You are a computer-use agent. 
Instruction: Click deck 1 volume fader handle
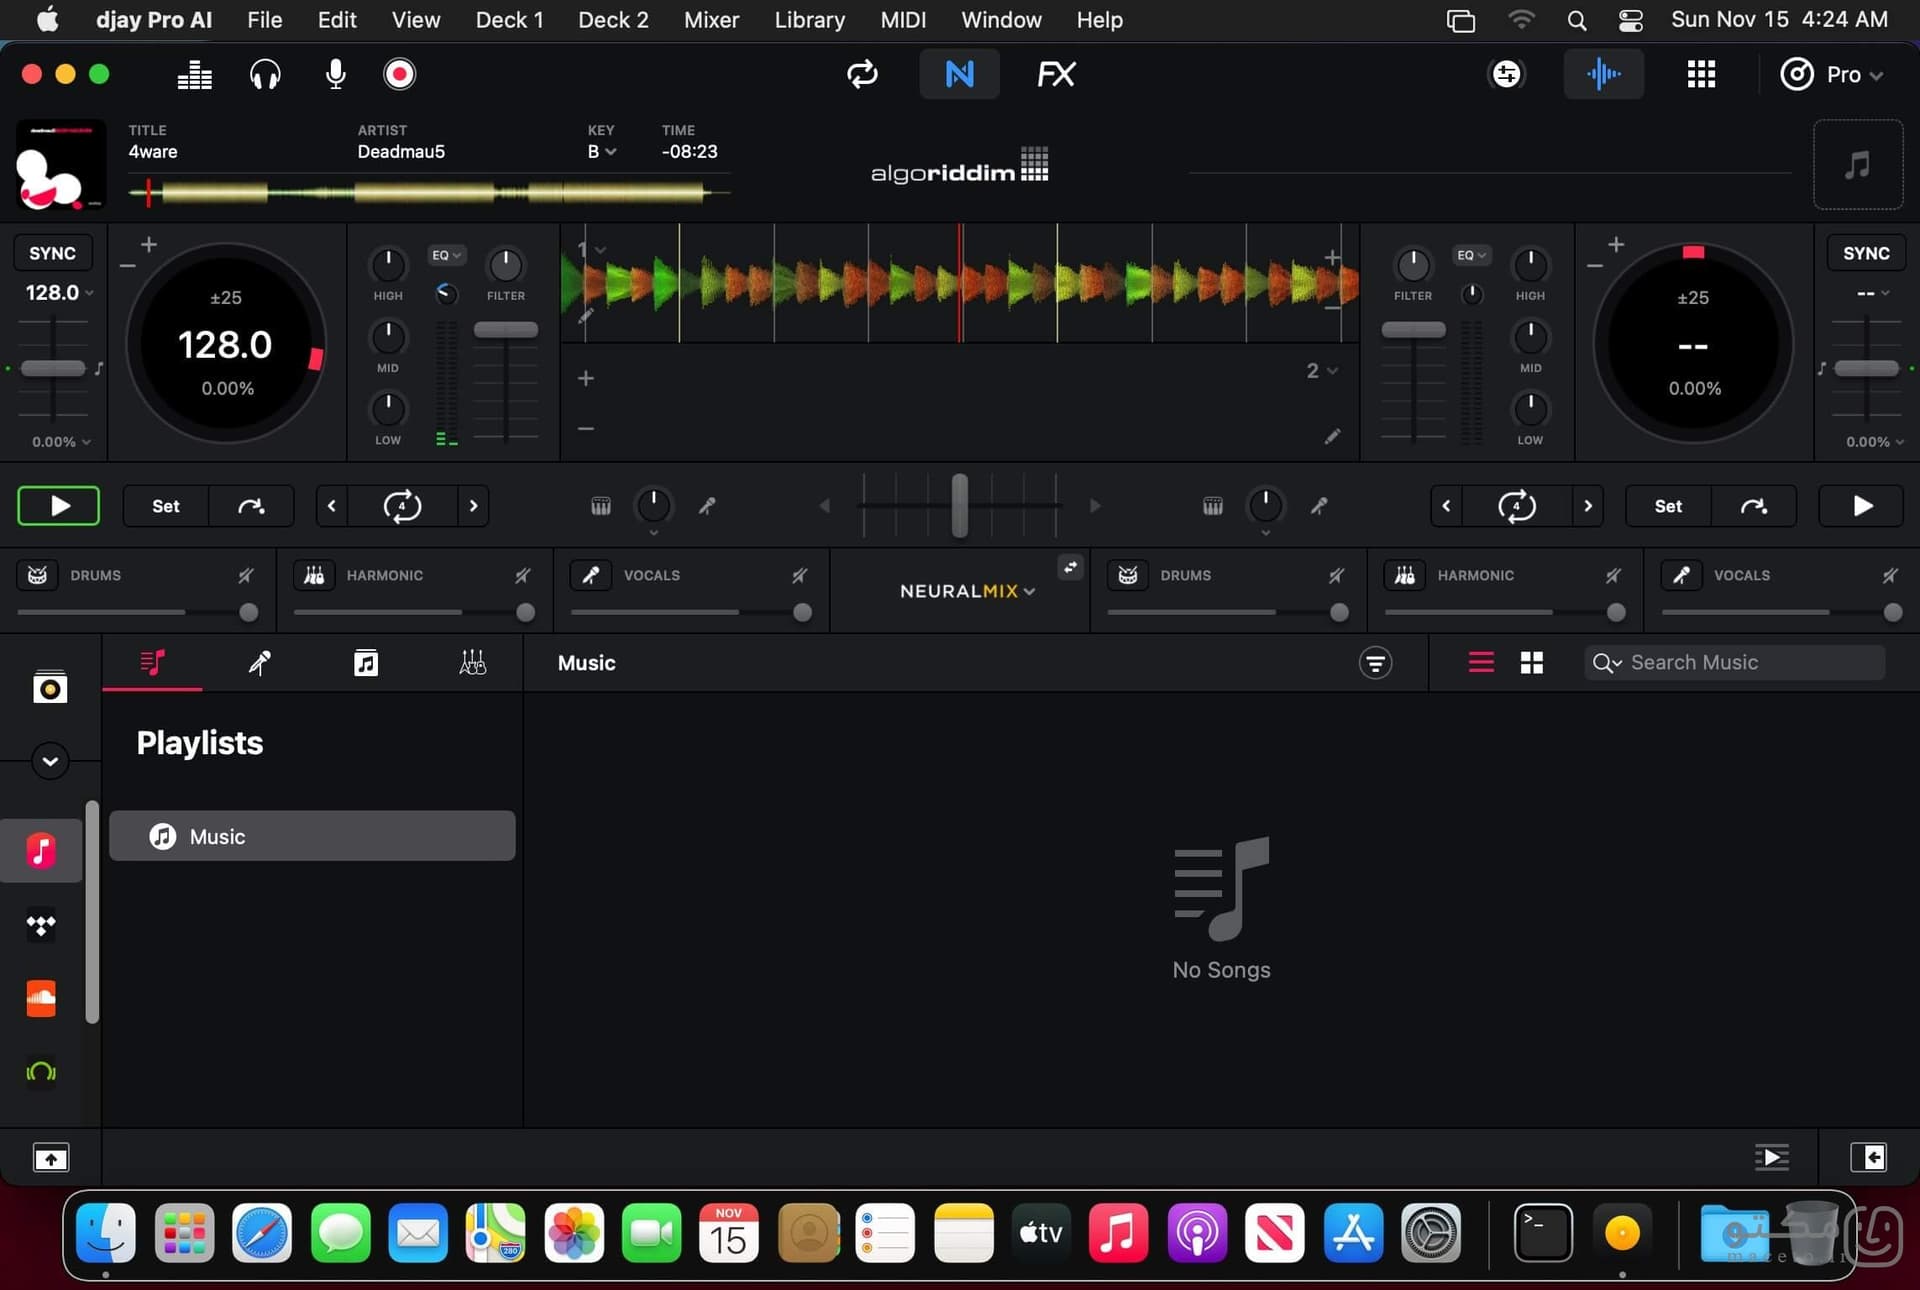coord(506,329)
